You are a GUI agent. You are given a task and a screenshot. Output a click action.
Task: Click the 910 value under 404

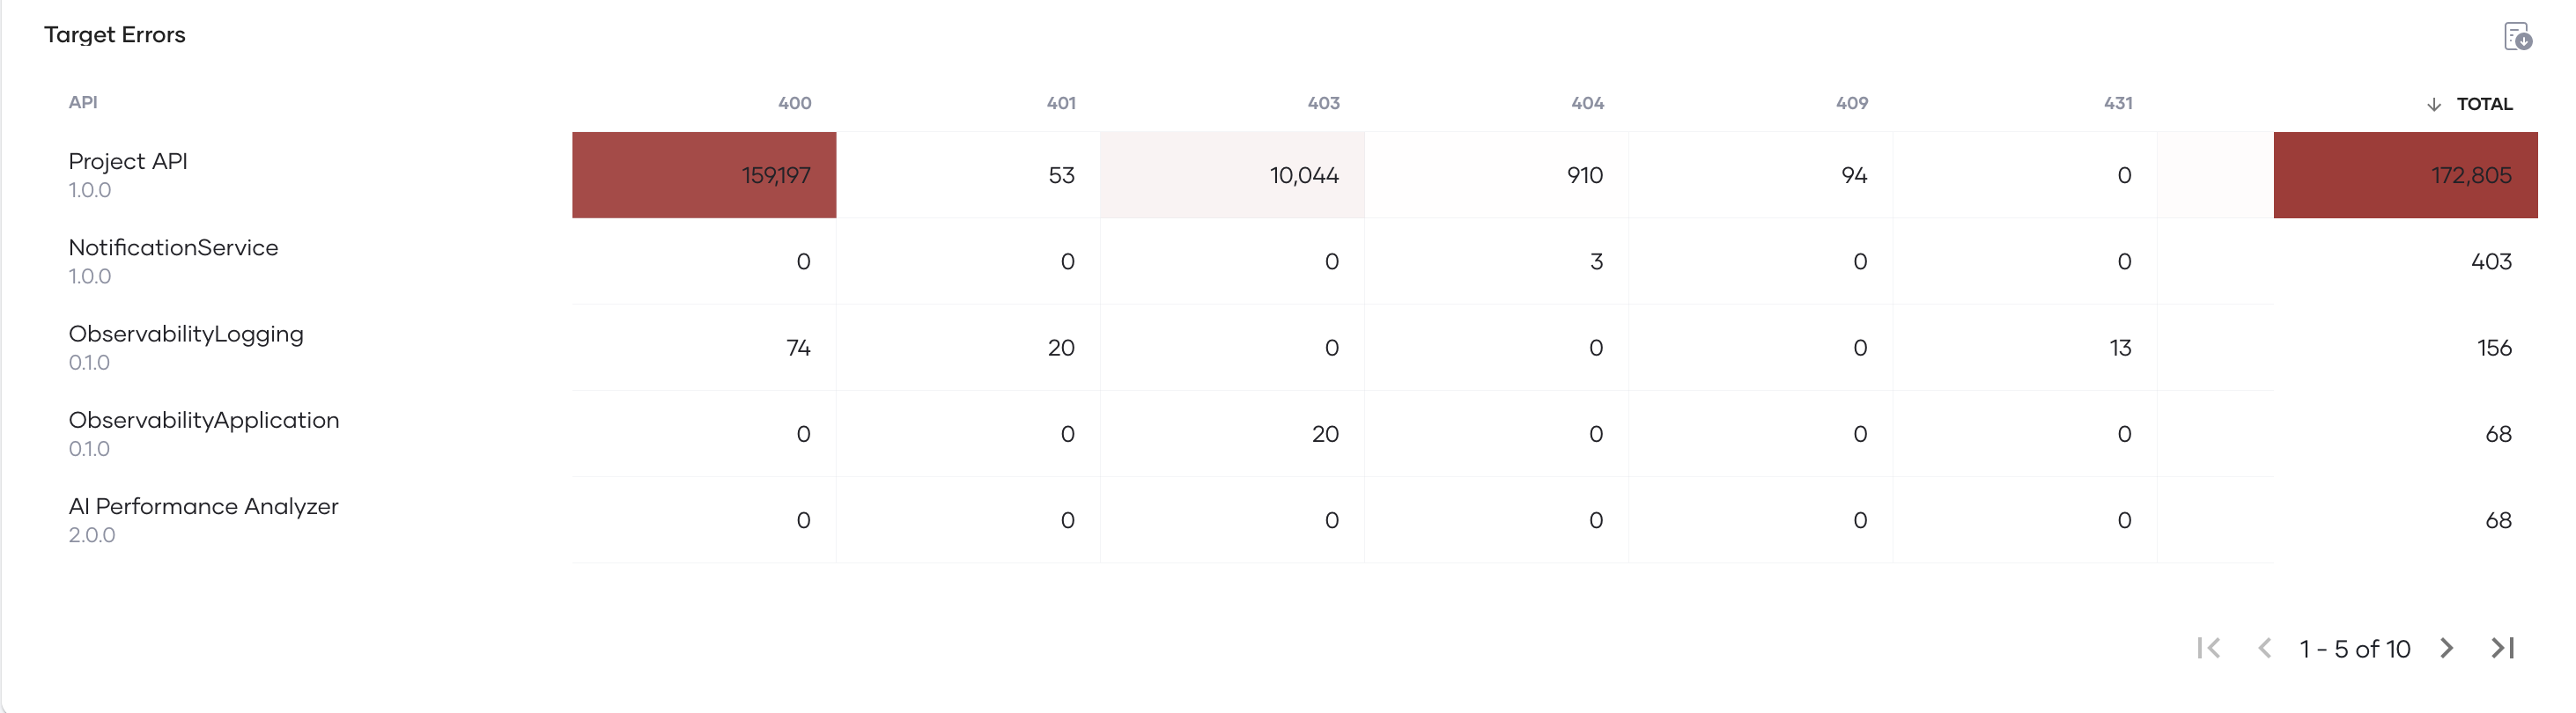1585,175
